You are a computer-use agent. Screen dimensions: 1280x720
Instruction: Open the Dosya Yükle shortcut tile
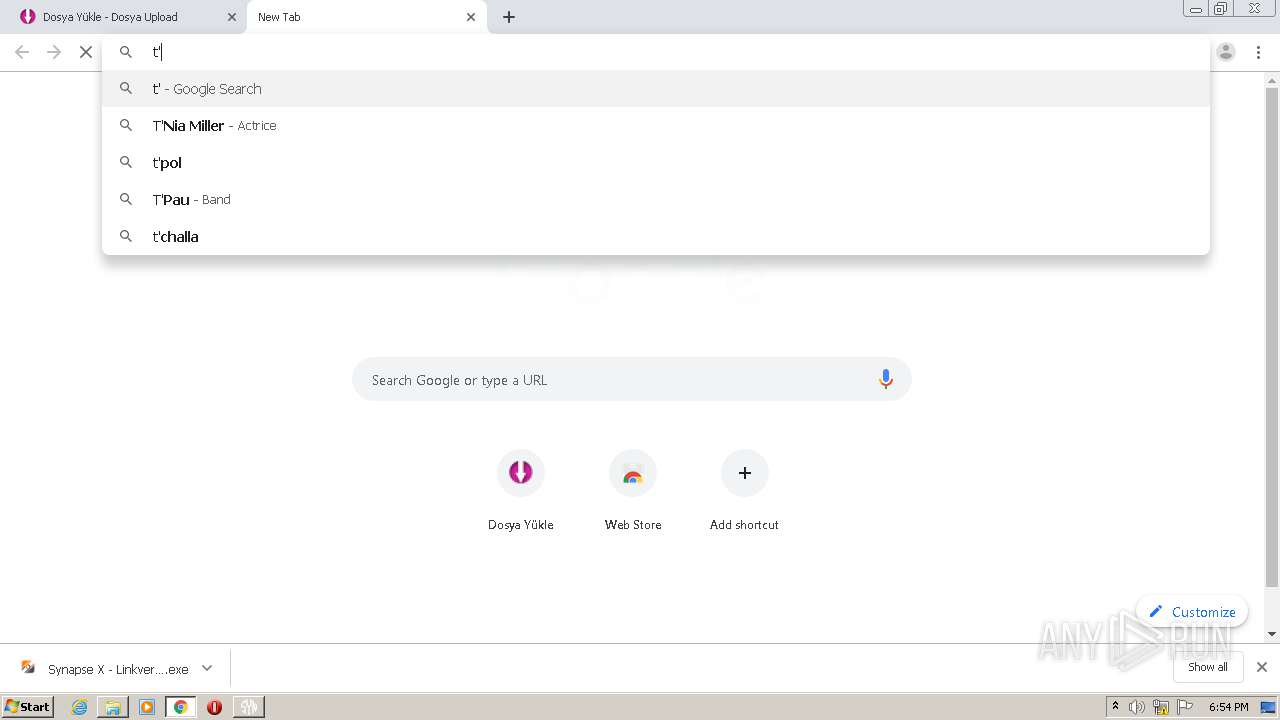(520, 490)
